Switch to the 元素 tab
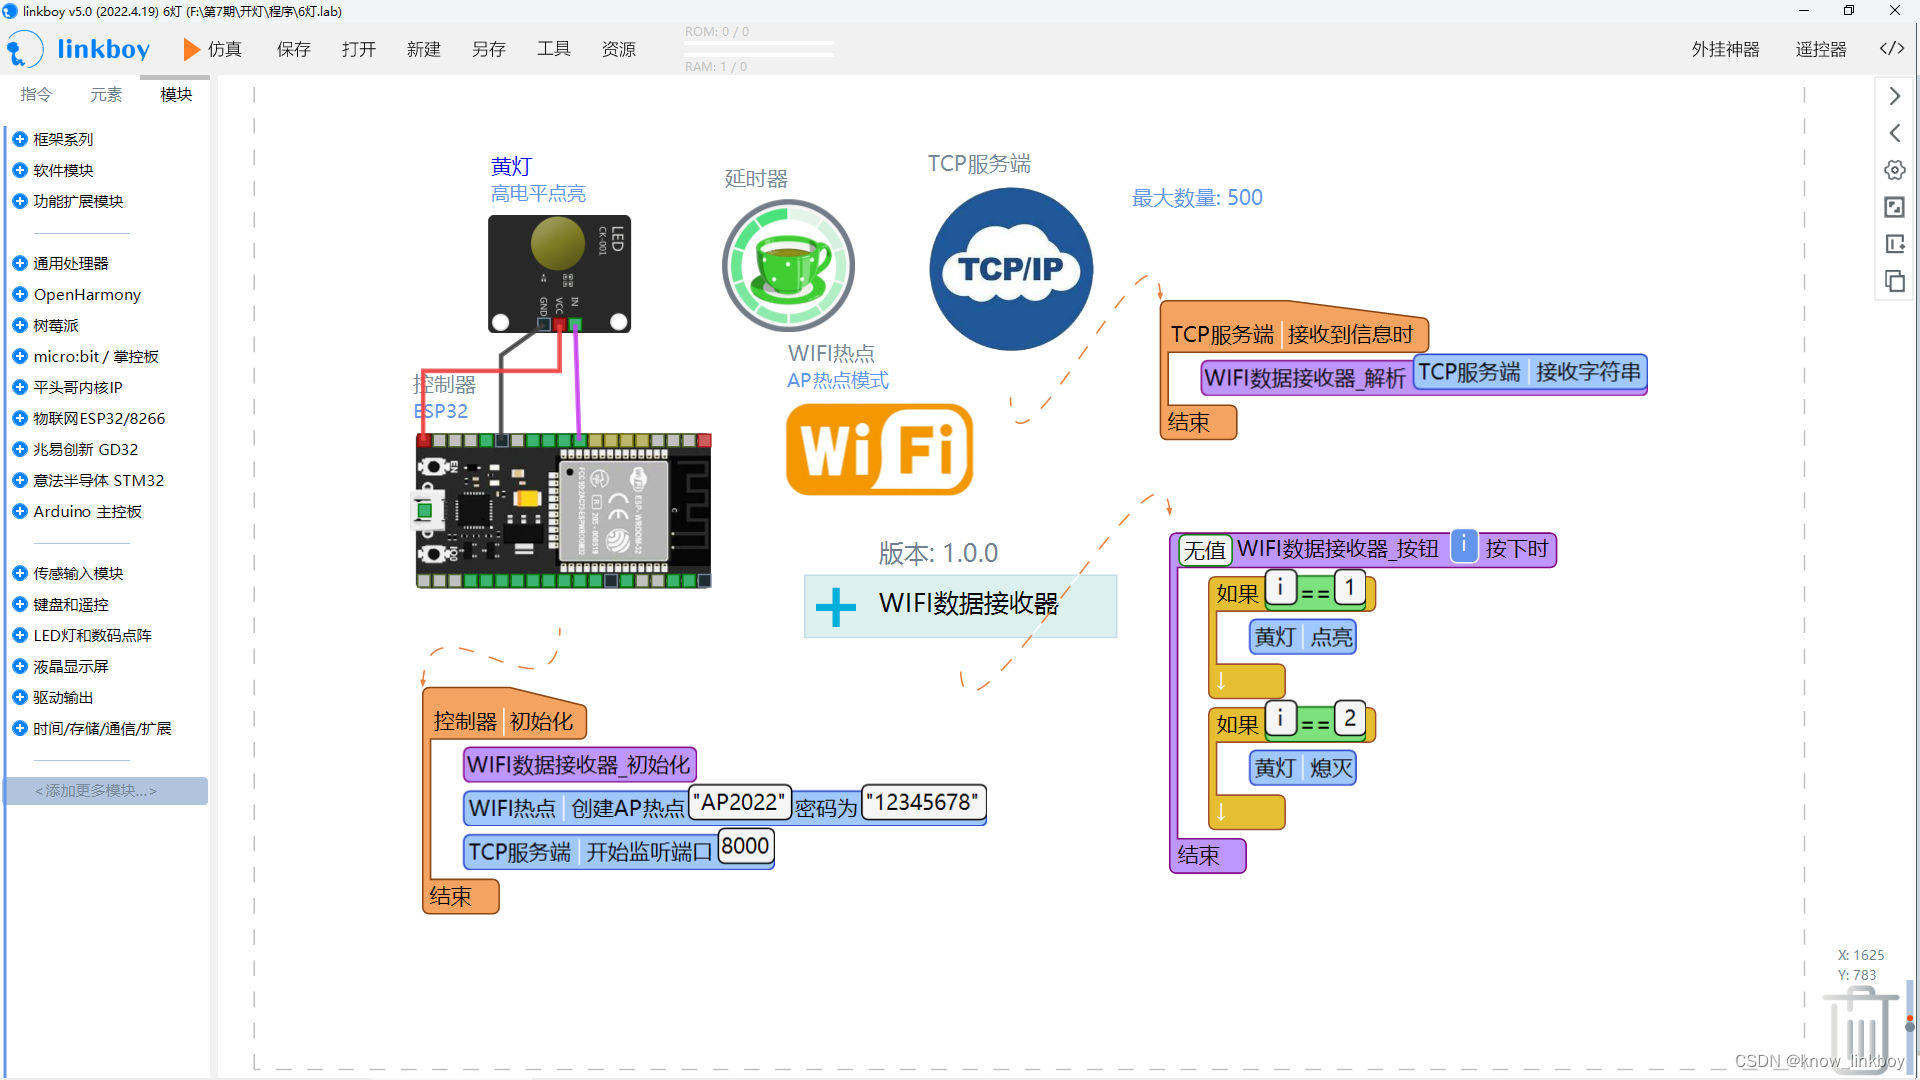This screenshot has width=1920, height=1080. [106, 94]
